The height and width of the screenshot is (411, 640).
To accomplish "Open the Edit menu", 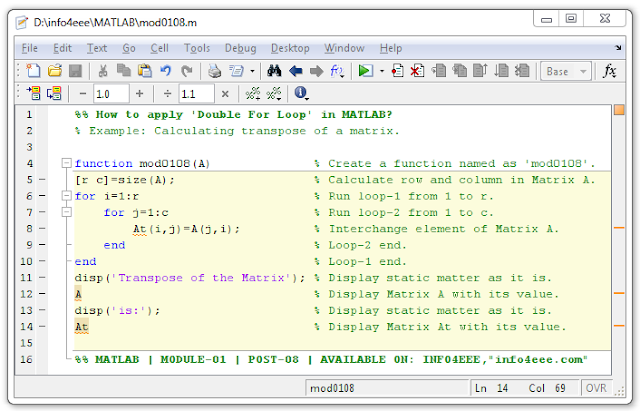I will coord(62,48).
